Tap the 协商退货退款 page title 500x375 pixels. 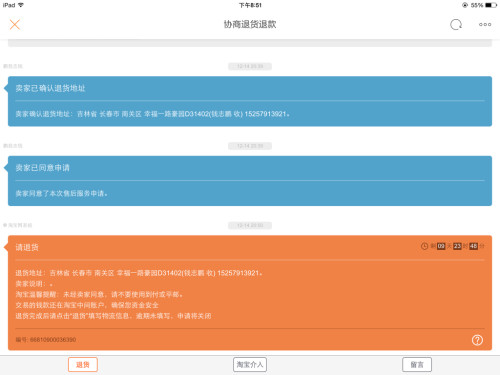[x=250, y=24]
